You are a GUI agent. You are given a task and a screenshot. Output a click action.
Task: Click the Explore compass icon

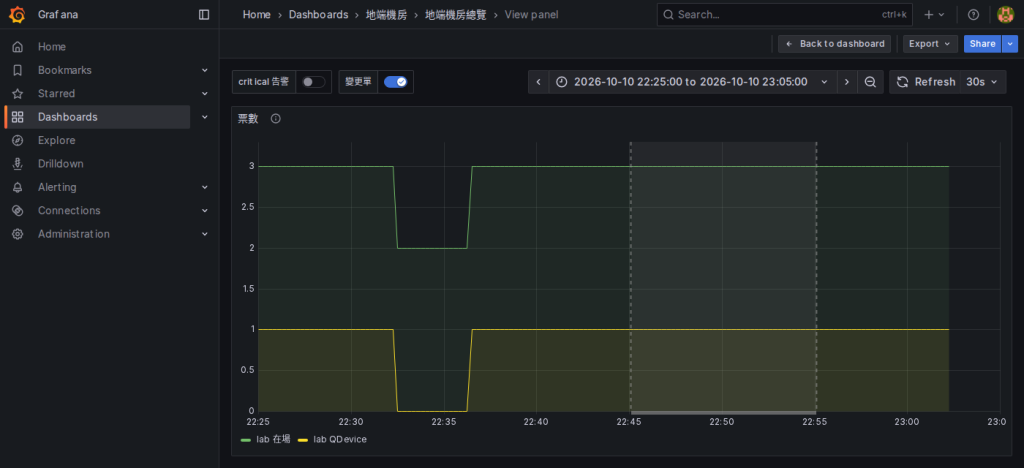18,140
